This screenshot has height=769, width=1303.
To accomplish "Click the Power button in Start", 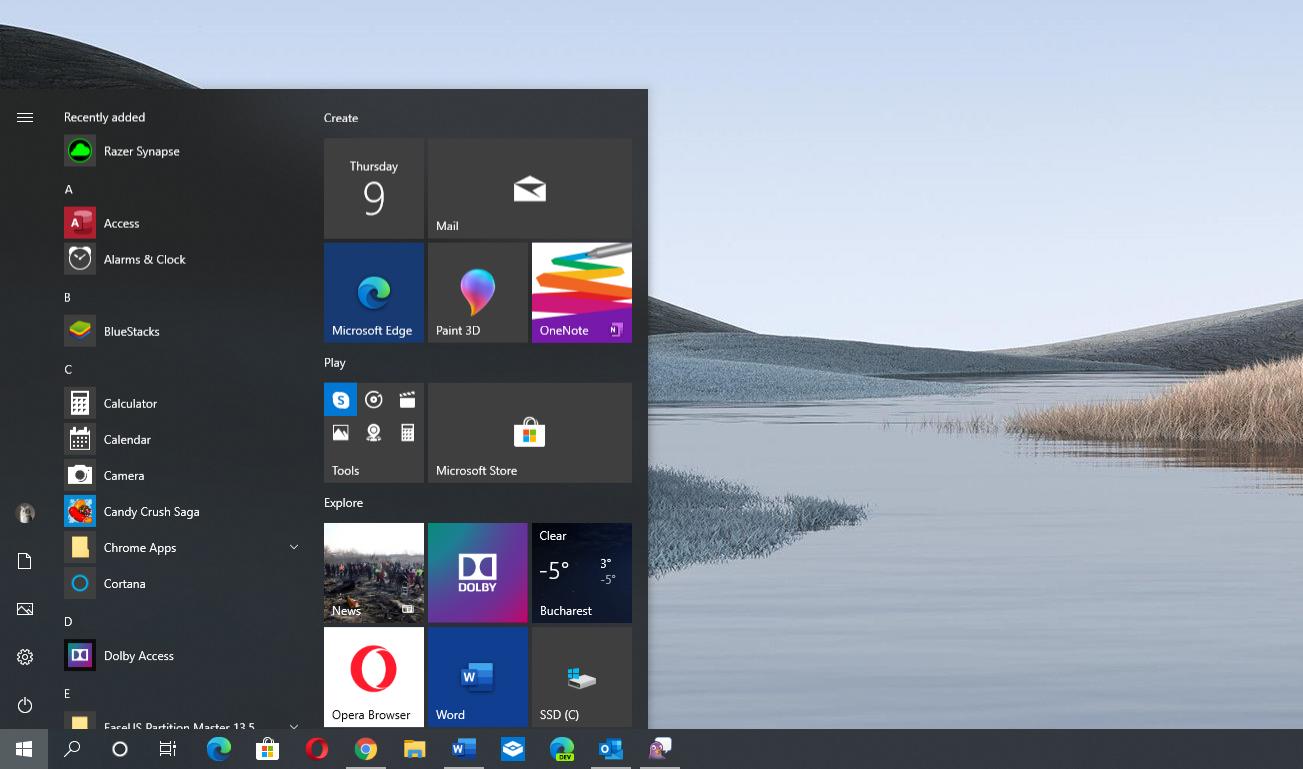I will click(25, 705).
